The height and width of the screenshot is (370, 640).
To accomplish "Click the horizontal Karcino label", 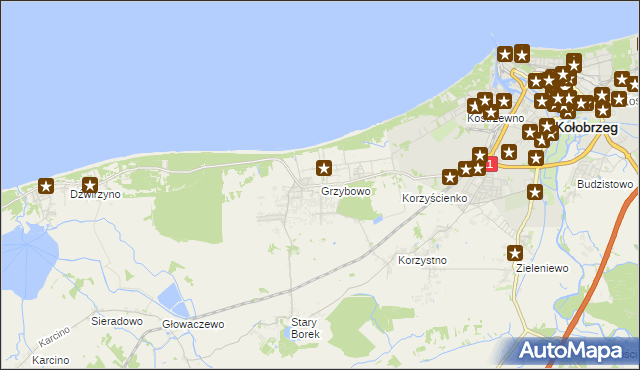I will click(51, 360).
